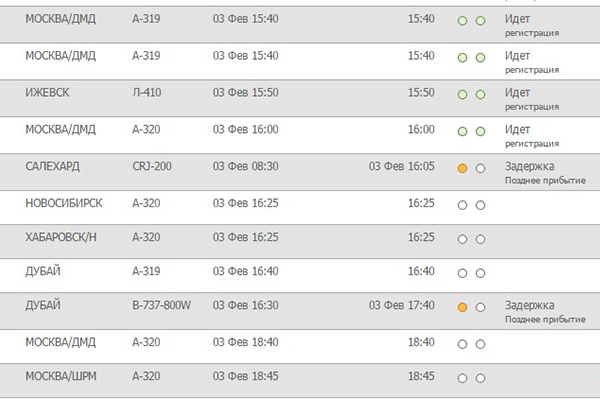
Task: Click the Москва/ШРМ destination name
Action: point(61,376)
